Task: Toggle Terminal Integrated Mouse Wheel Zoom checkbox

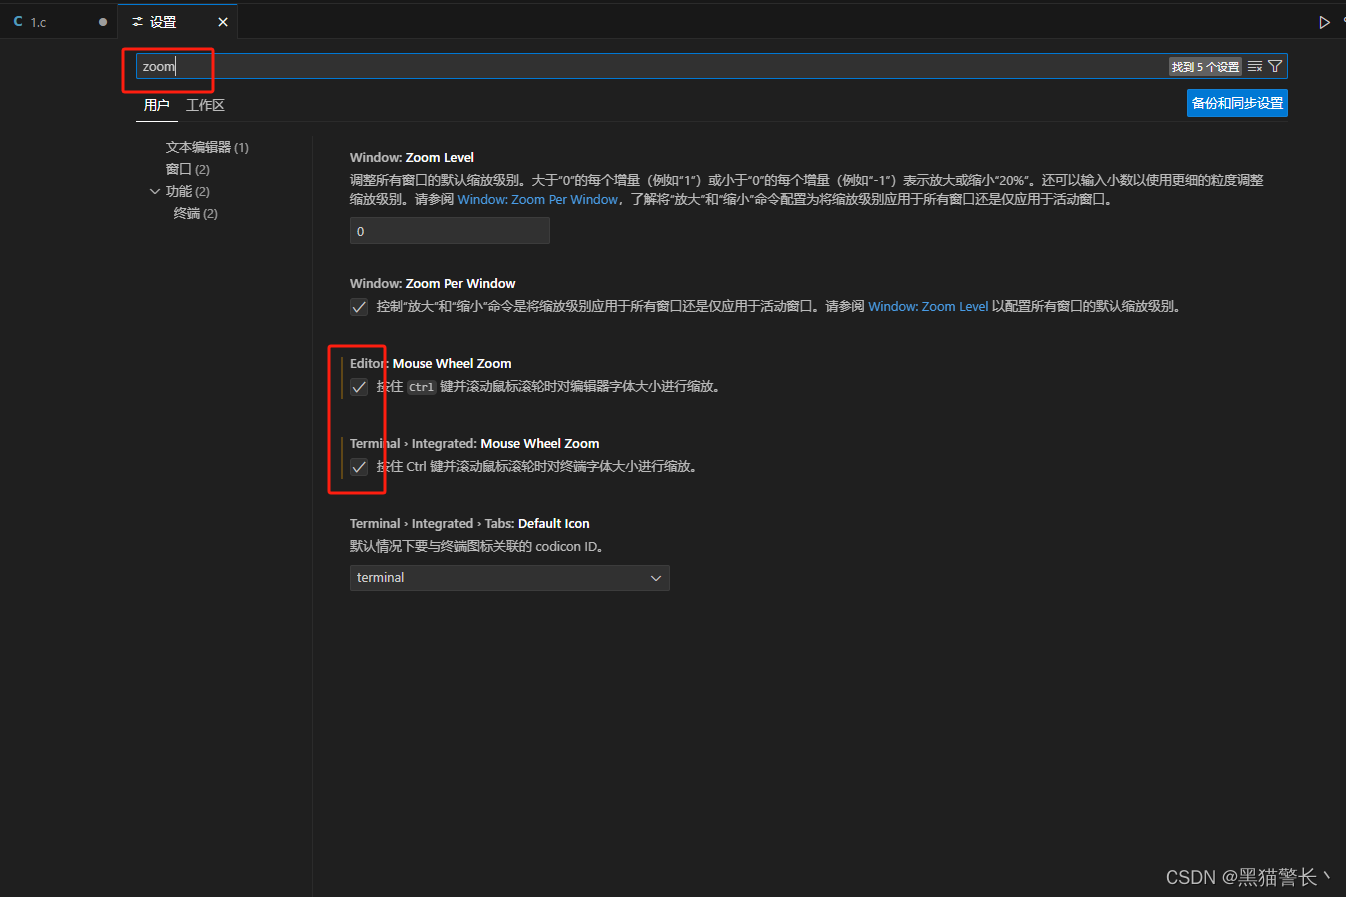Action: click(359, 467)
